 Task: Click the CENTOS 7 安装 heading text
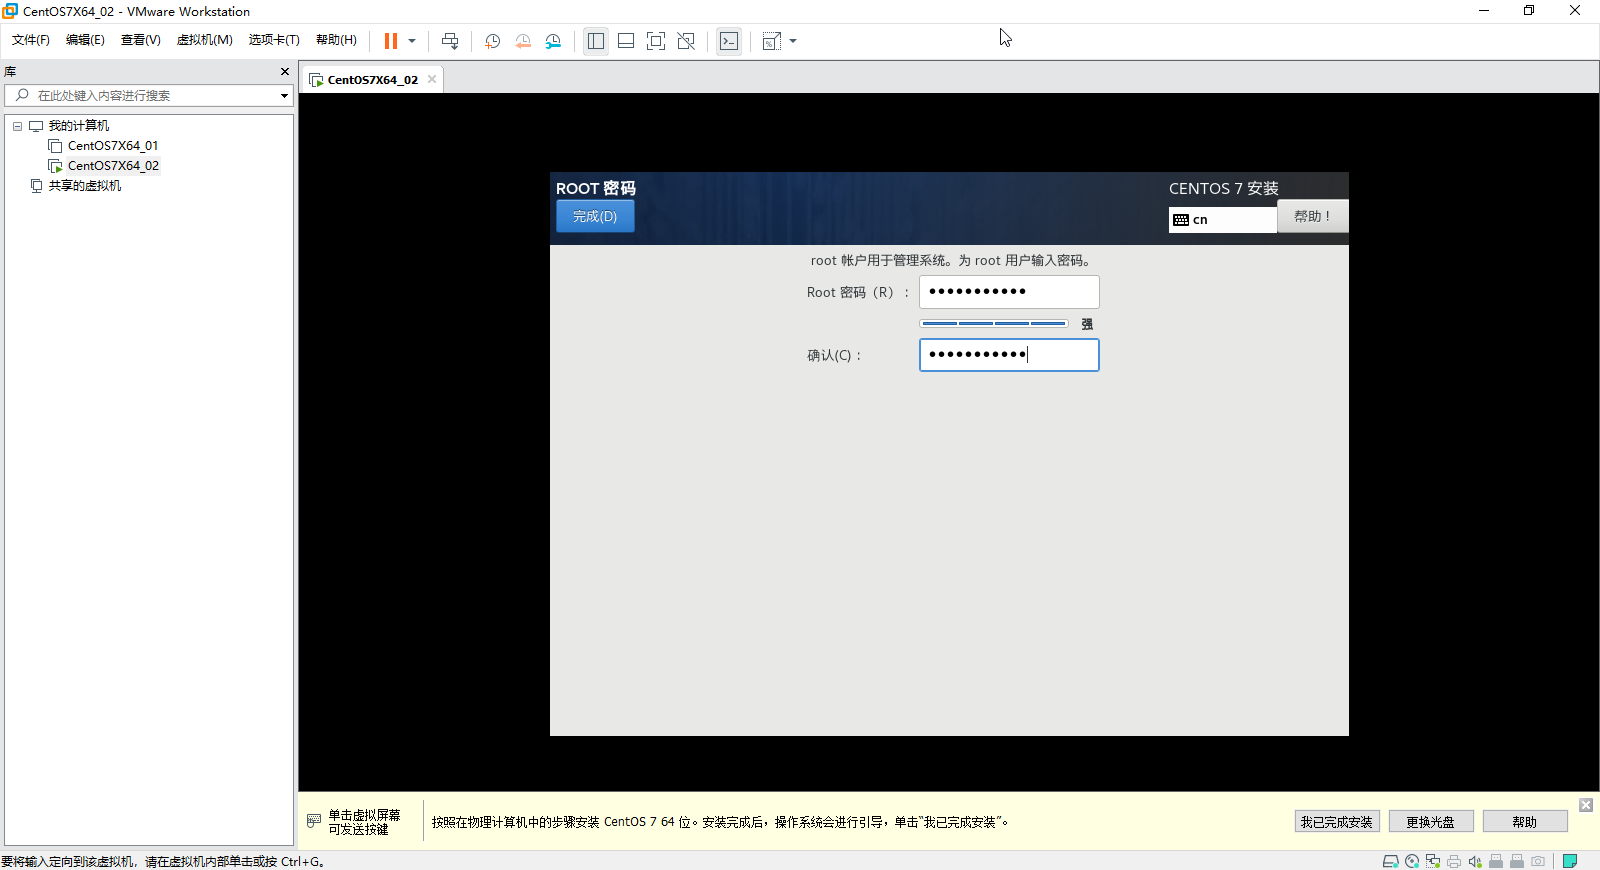click(x=1223, y=188)
